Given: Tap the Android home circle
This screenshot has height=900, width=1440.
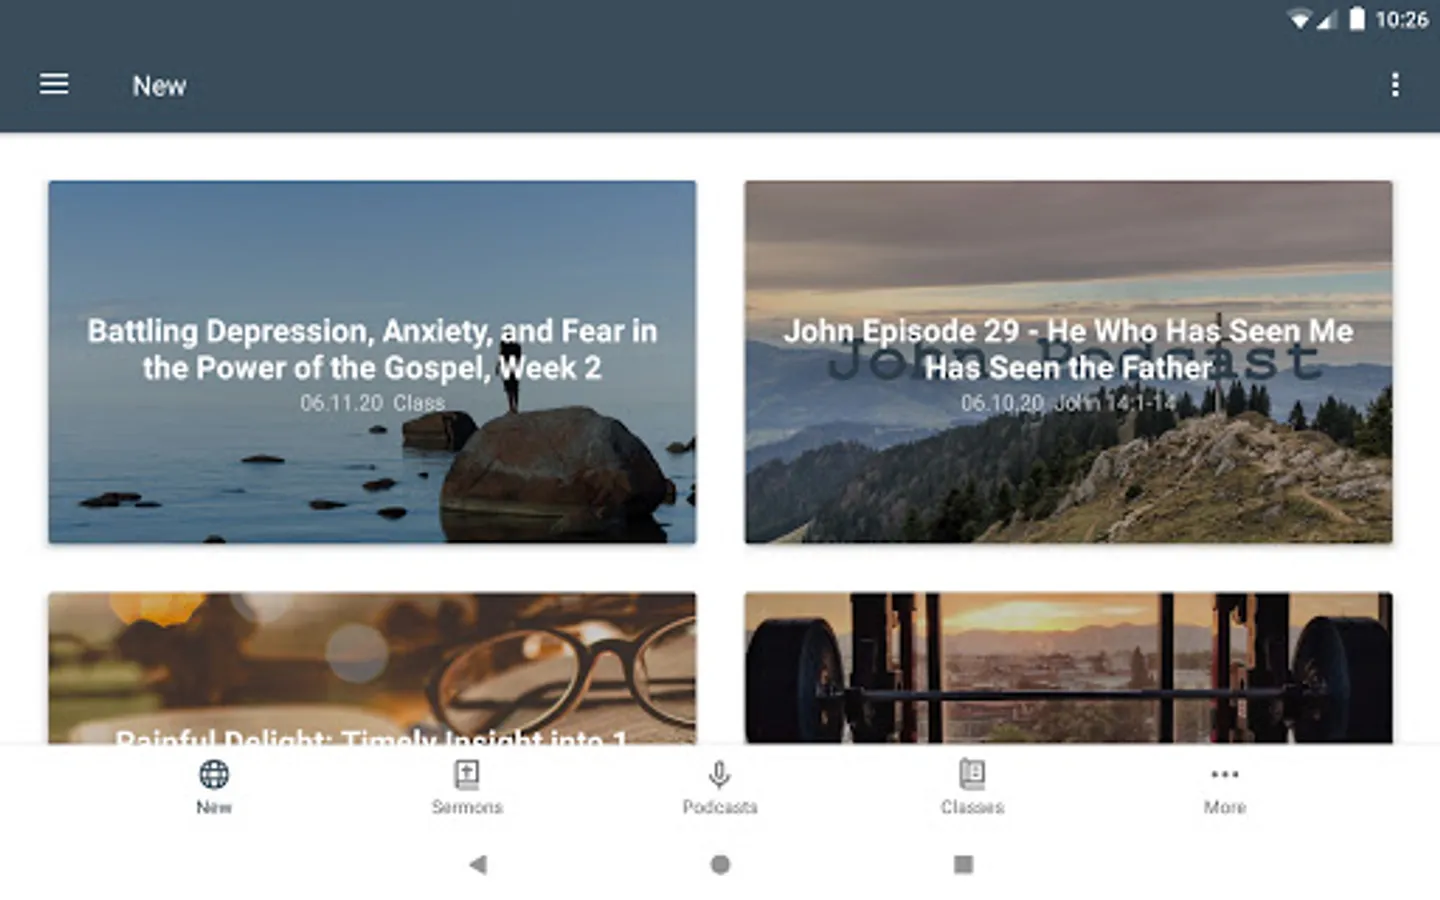Looking at the screenshot, I should click(720, 864).
